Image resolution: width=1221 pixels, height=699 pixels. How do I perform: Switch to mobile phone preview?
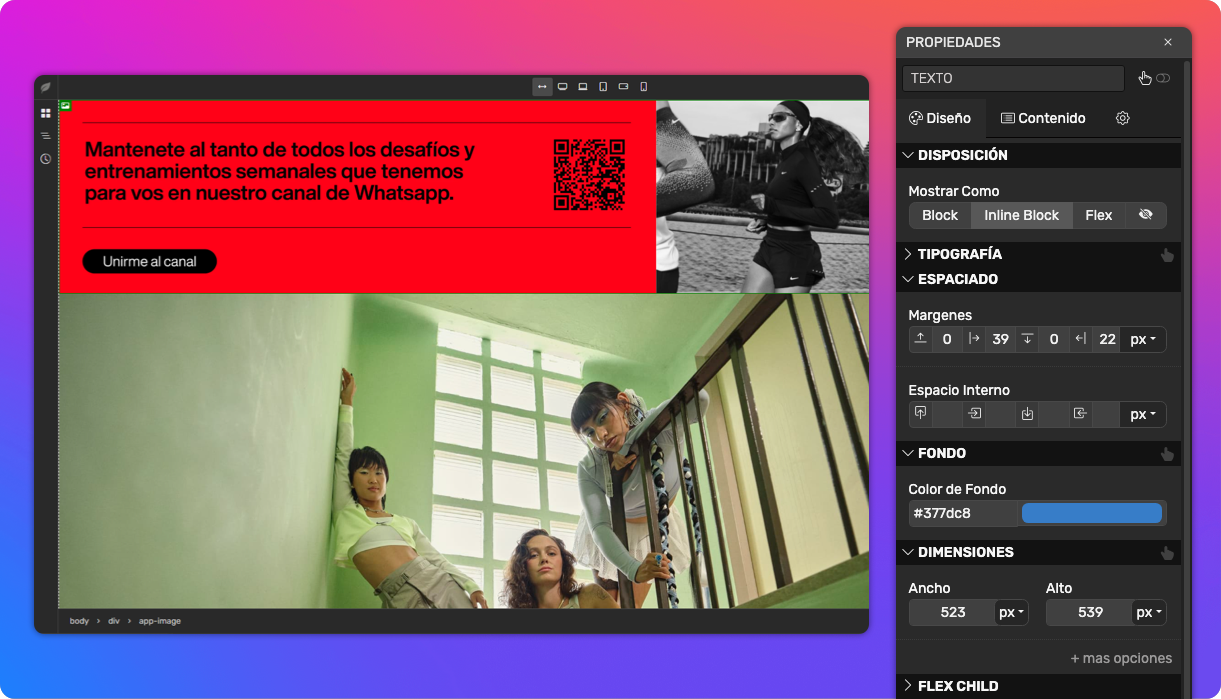[643, 87]
